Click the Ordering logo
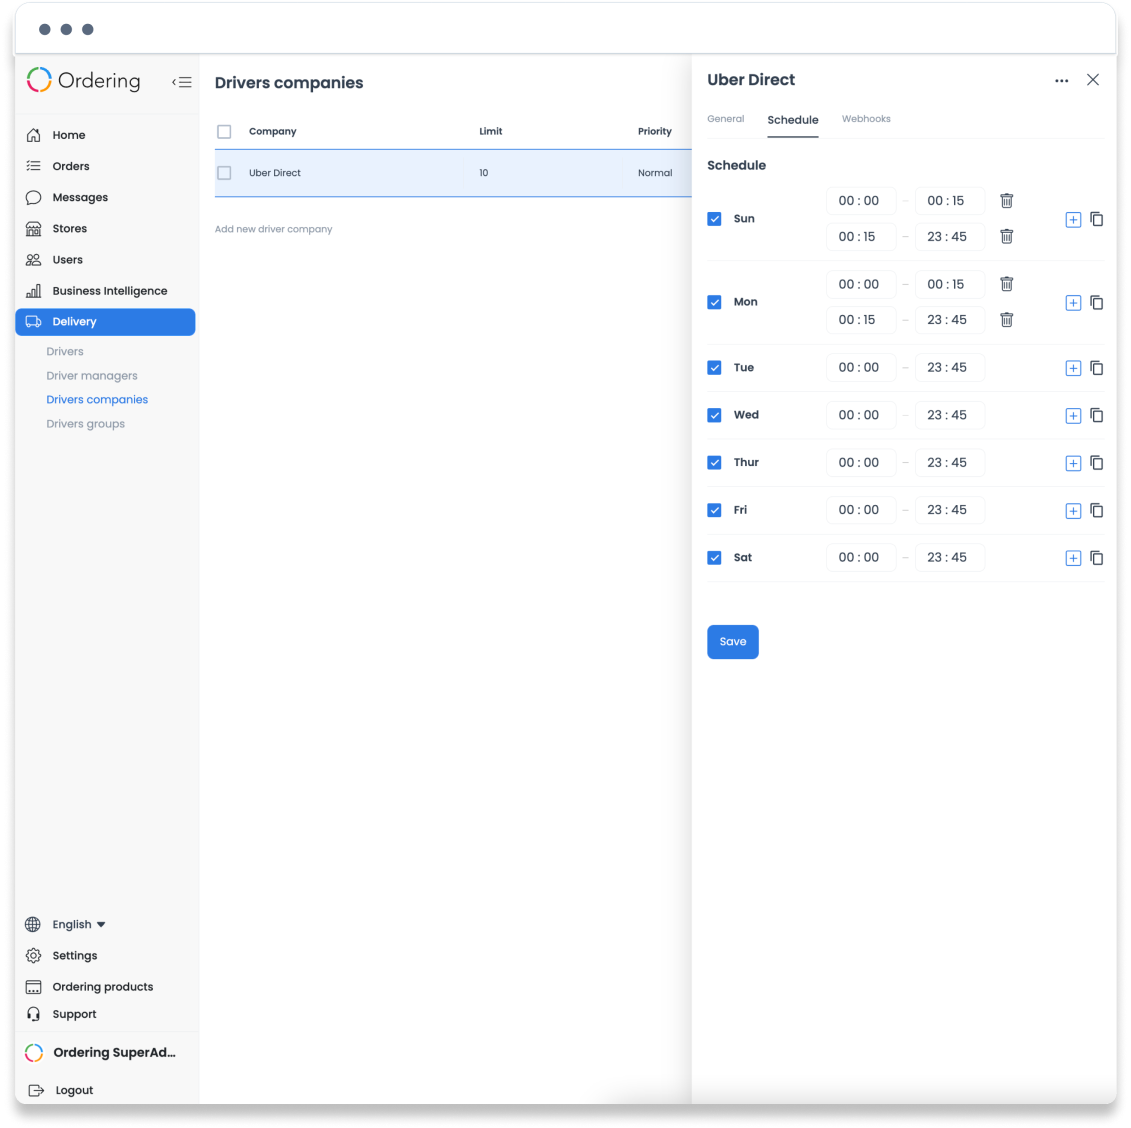Viewport: 1131px width, 1128px height. [x=84, y=81]
